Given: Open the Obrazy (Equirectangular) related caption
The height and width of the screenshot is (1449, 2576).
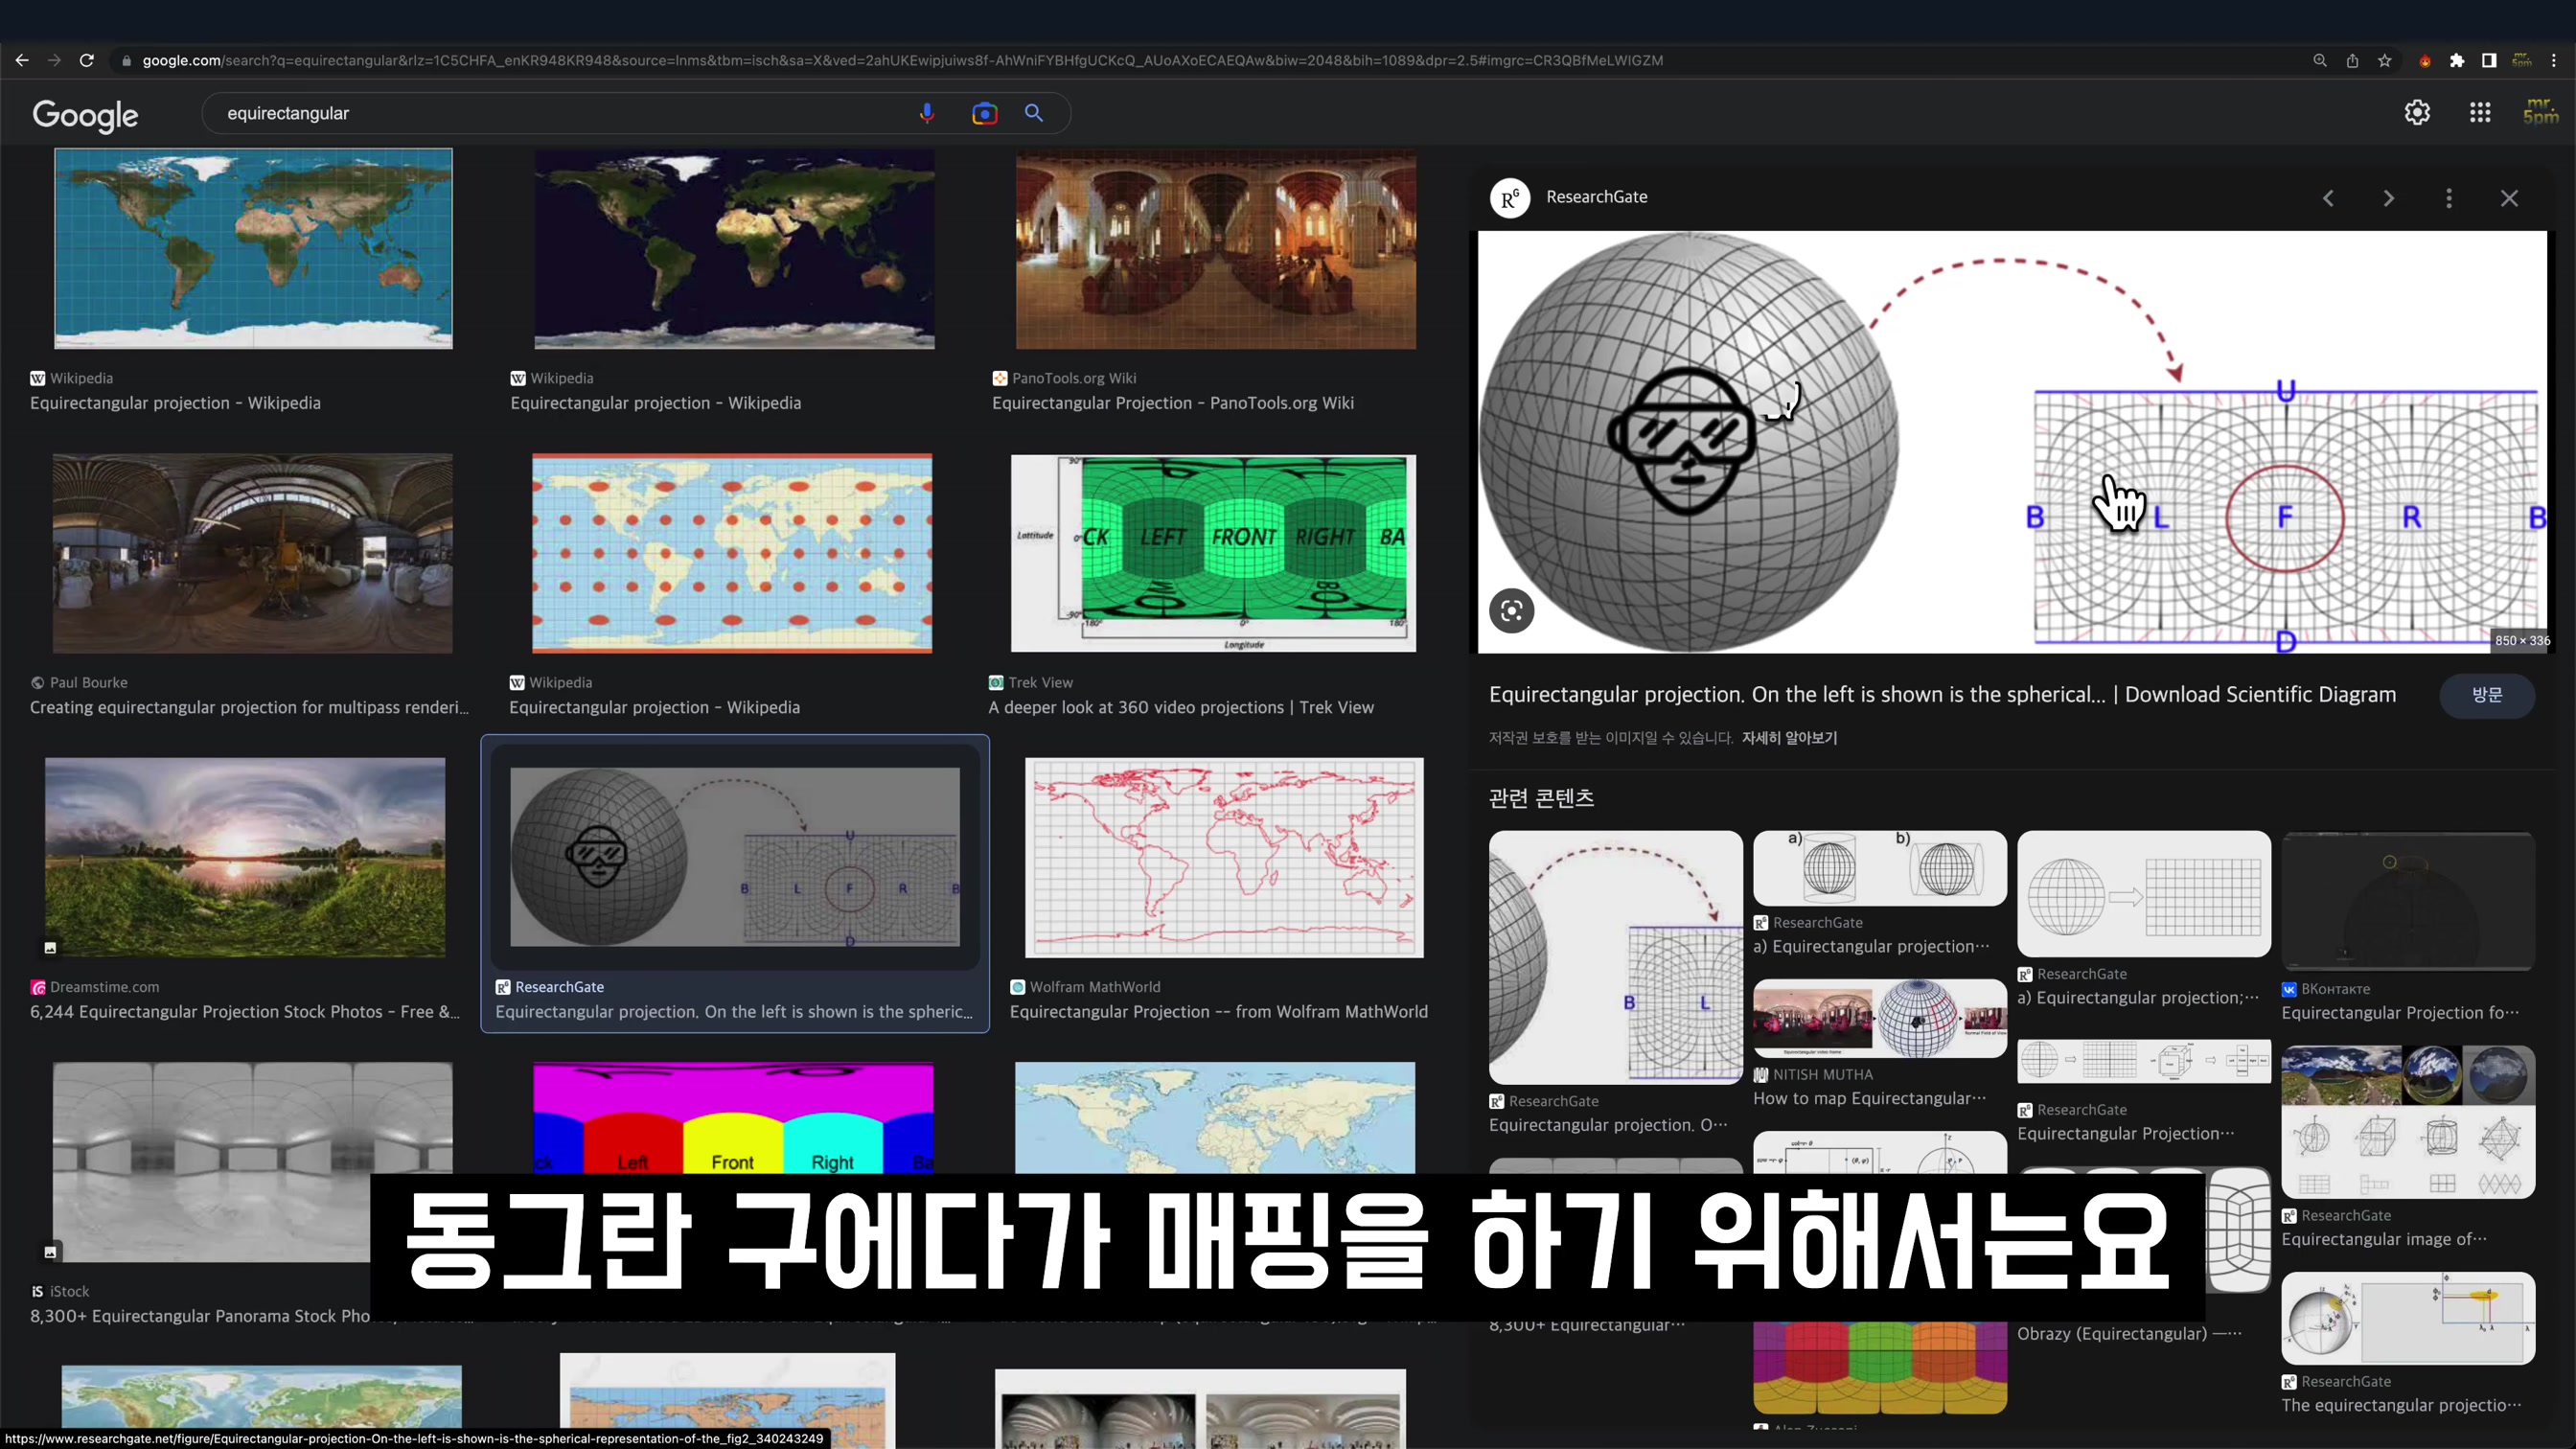Looking at the screenshot, I should (x=2129, y=1333).
